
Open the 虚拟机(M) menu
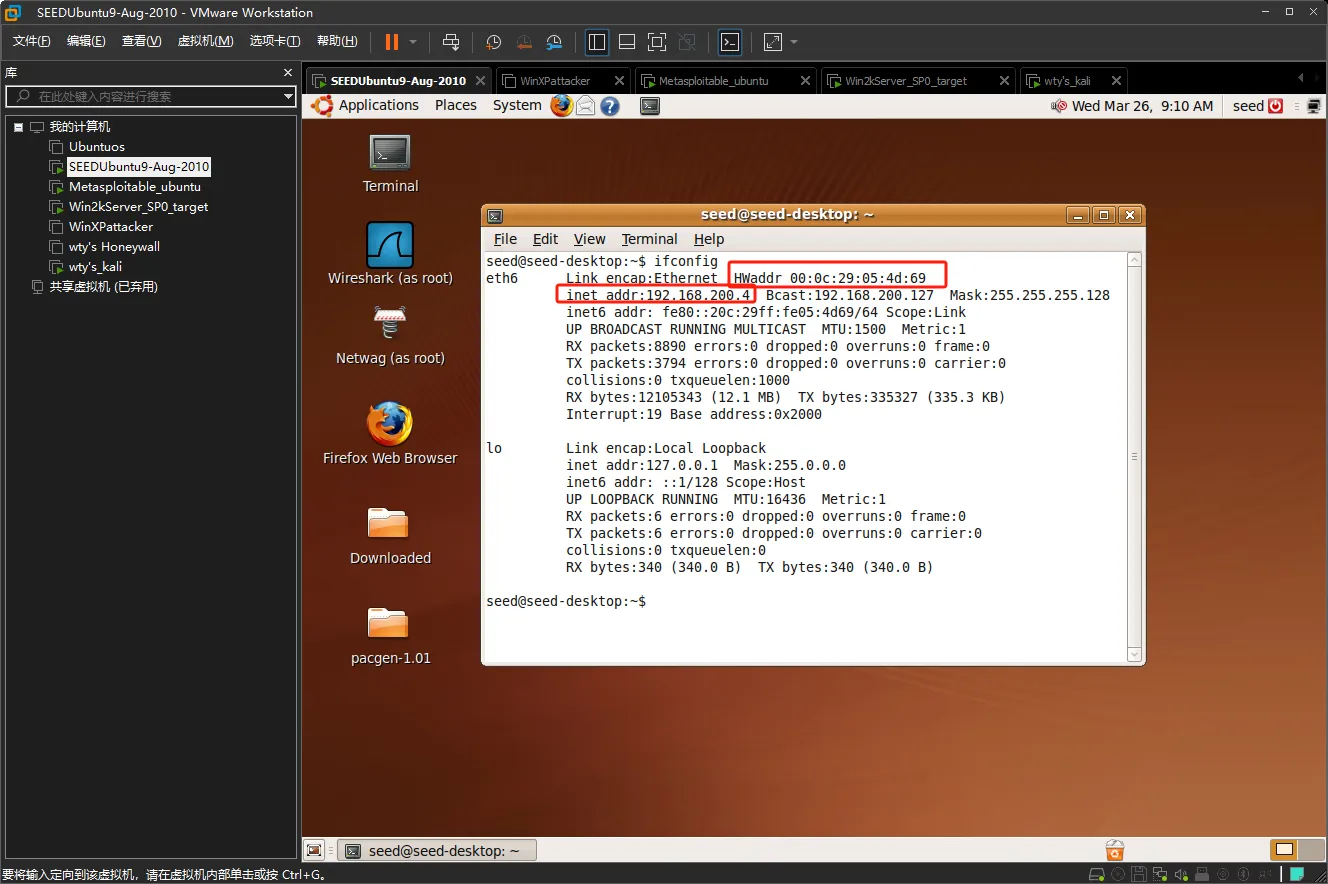click(x=205, y=41)
